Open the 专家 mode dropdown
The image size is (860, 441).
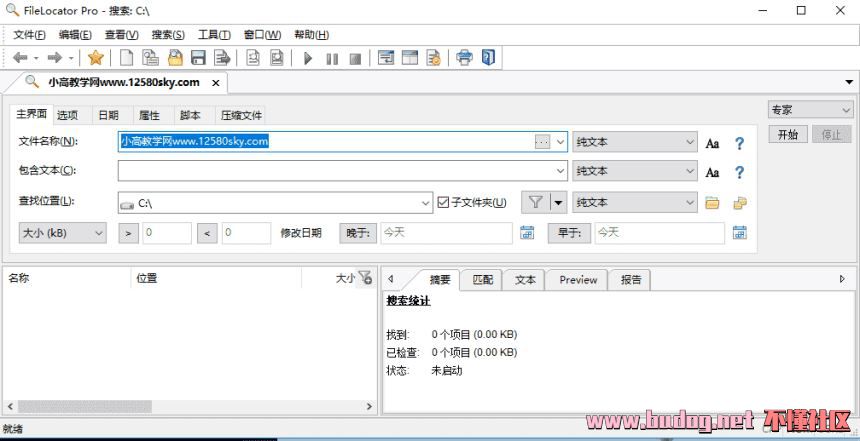[x=810, y=110]
